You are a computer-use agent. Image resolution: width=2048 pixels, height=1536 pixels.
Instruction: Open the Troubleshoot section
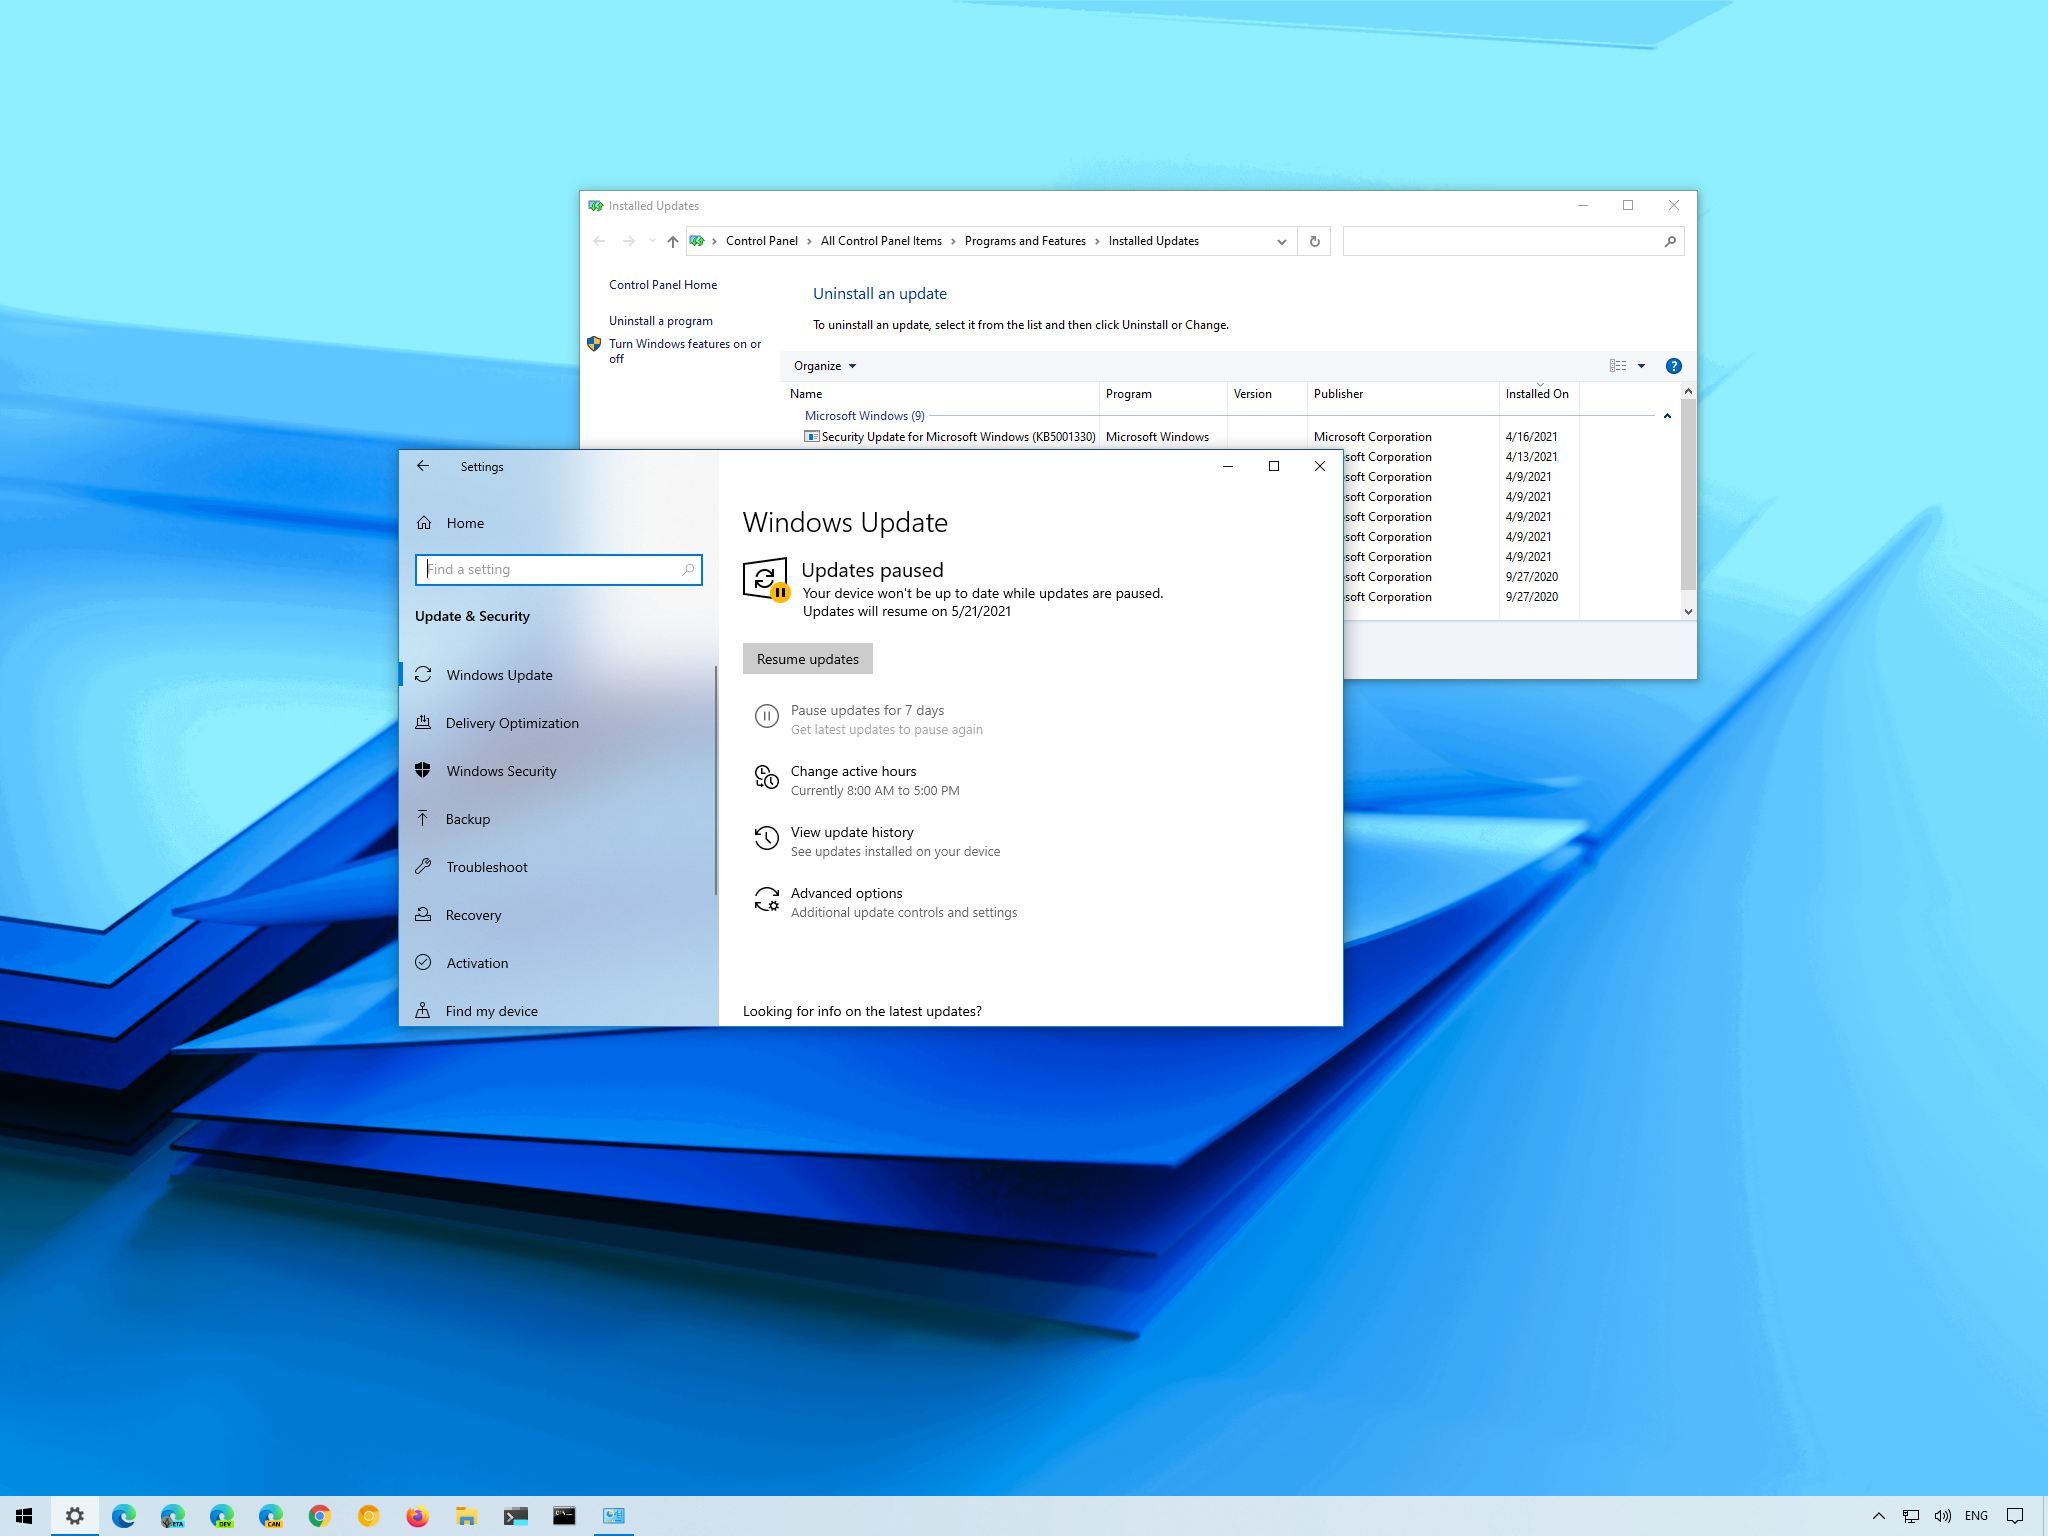click(x=487, y=867)
